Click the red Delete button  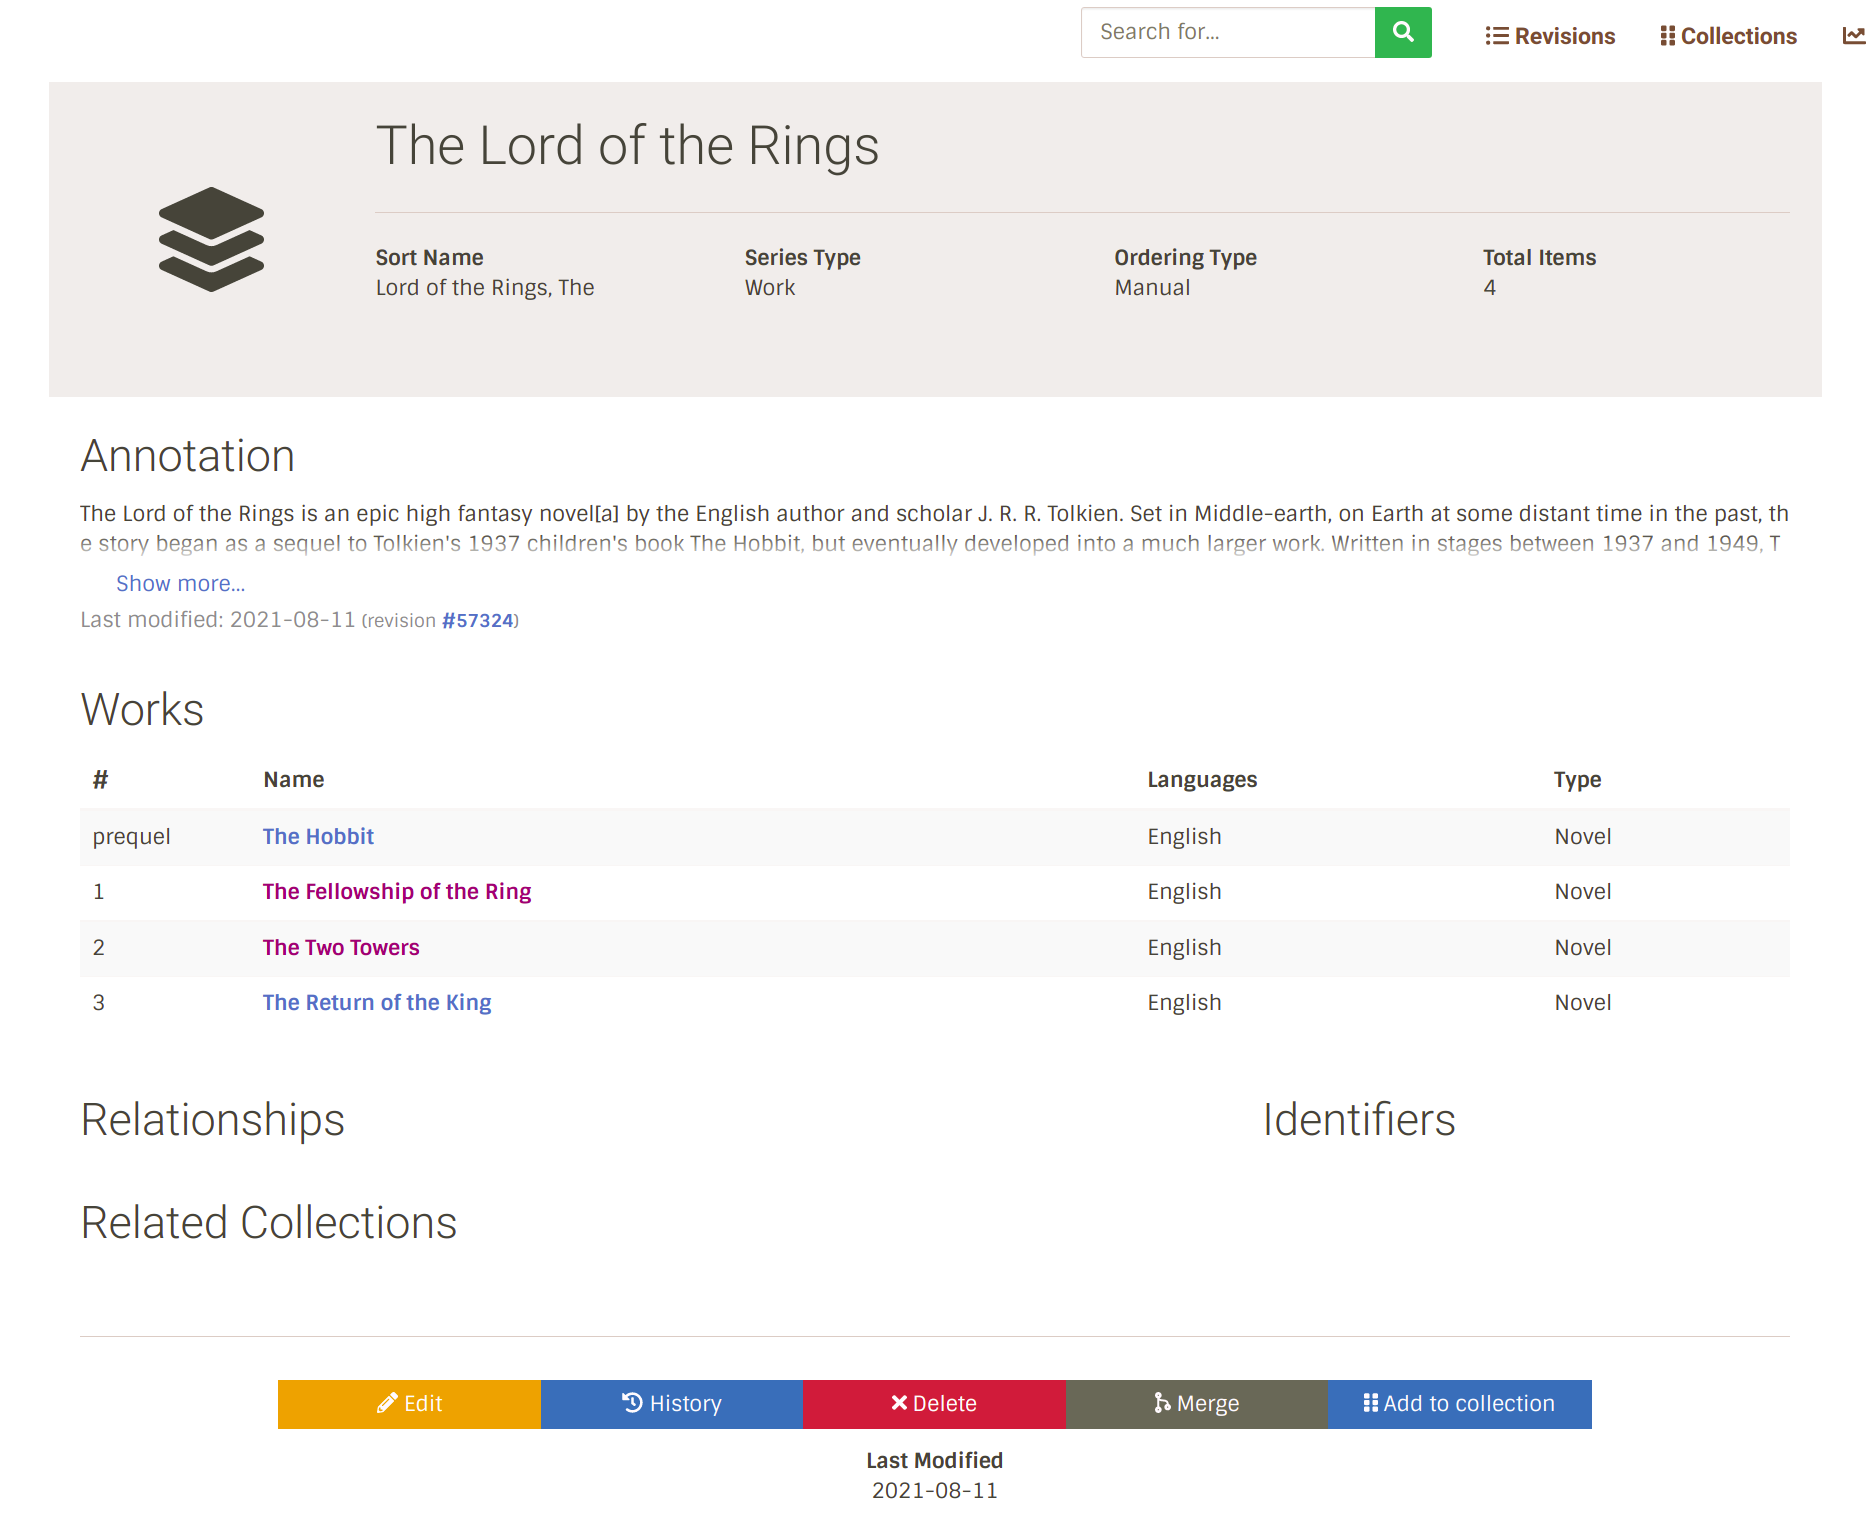tap(934, 1404)
